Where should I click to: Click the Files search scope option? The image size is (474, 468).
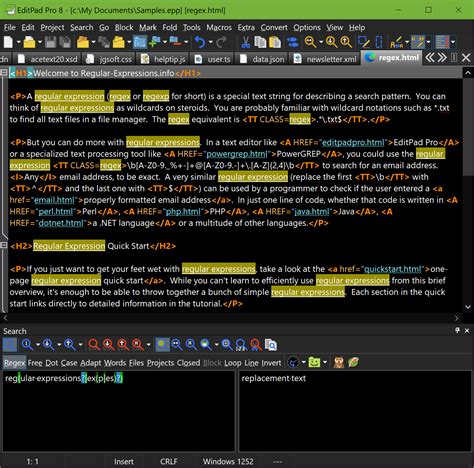point(136,363)
